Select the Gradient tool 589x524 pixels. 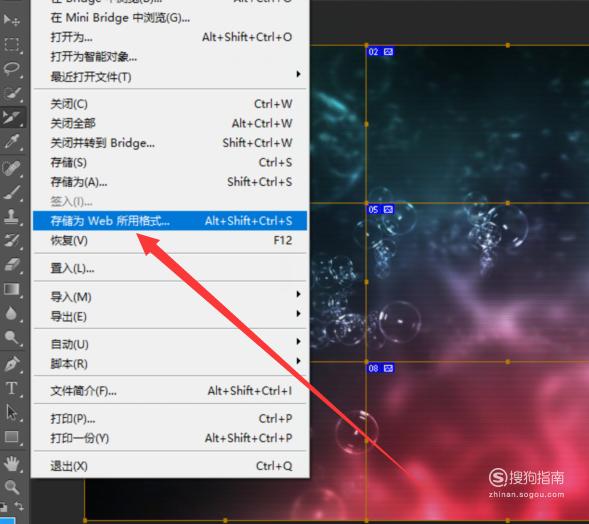tap(11, 289)
